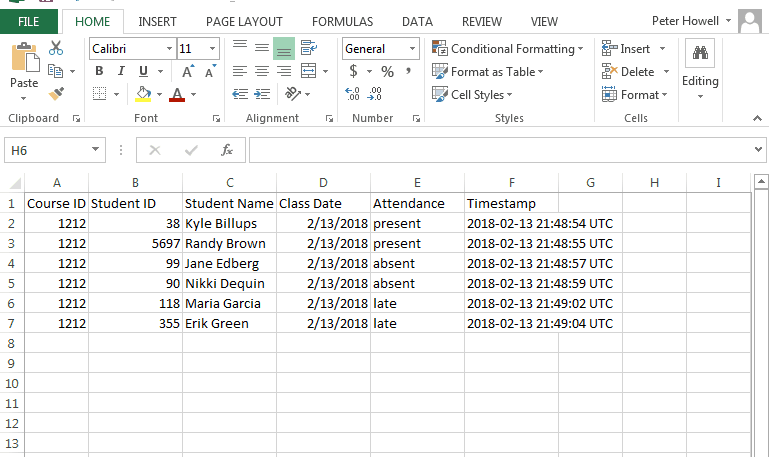Click the Increase Indent icon

coord(261,94)
